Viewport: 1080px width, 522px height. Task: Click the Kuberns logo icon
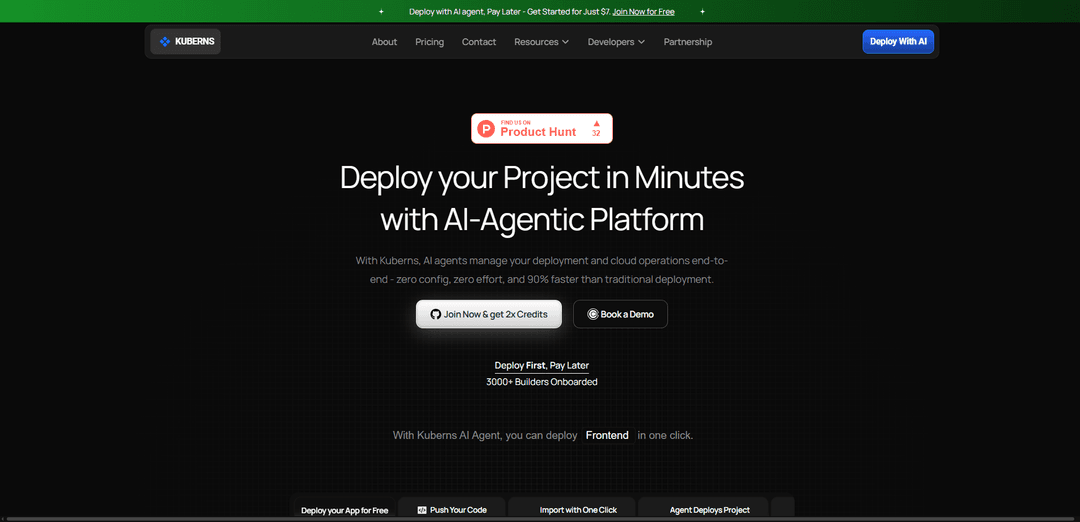165,41
